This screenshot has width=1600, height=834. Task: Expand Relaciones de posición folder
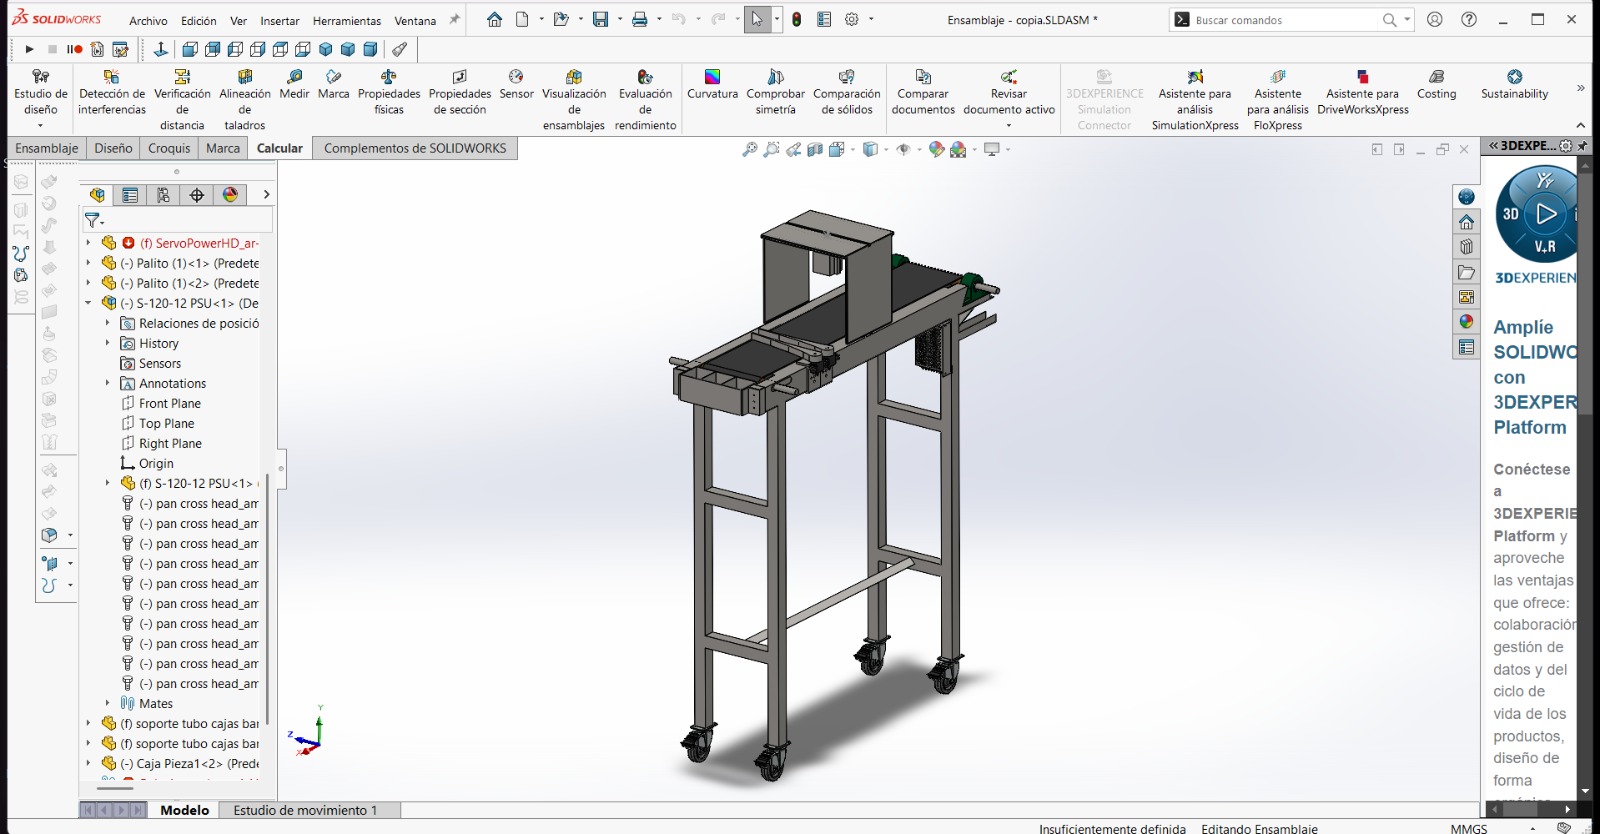point(108,323)
